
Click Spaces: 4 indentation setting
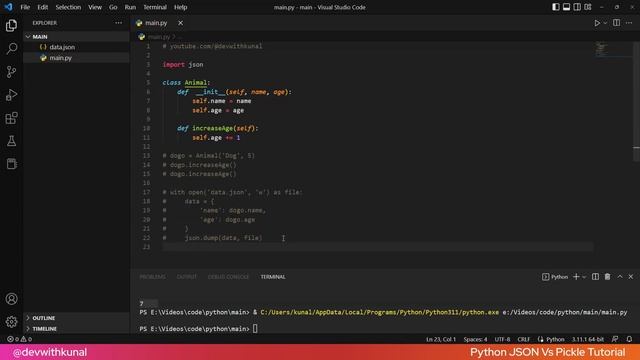475,339
